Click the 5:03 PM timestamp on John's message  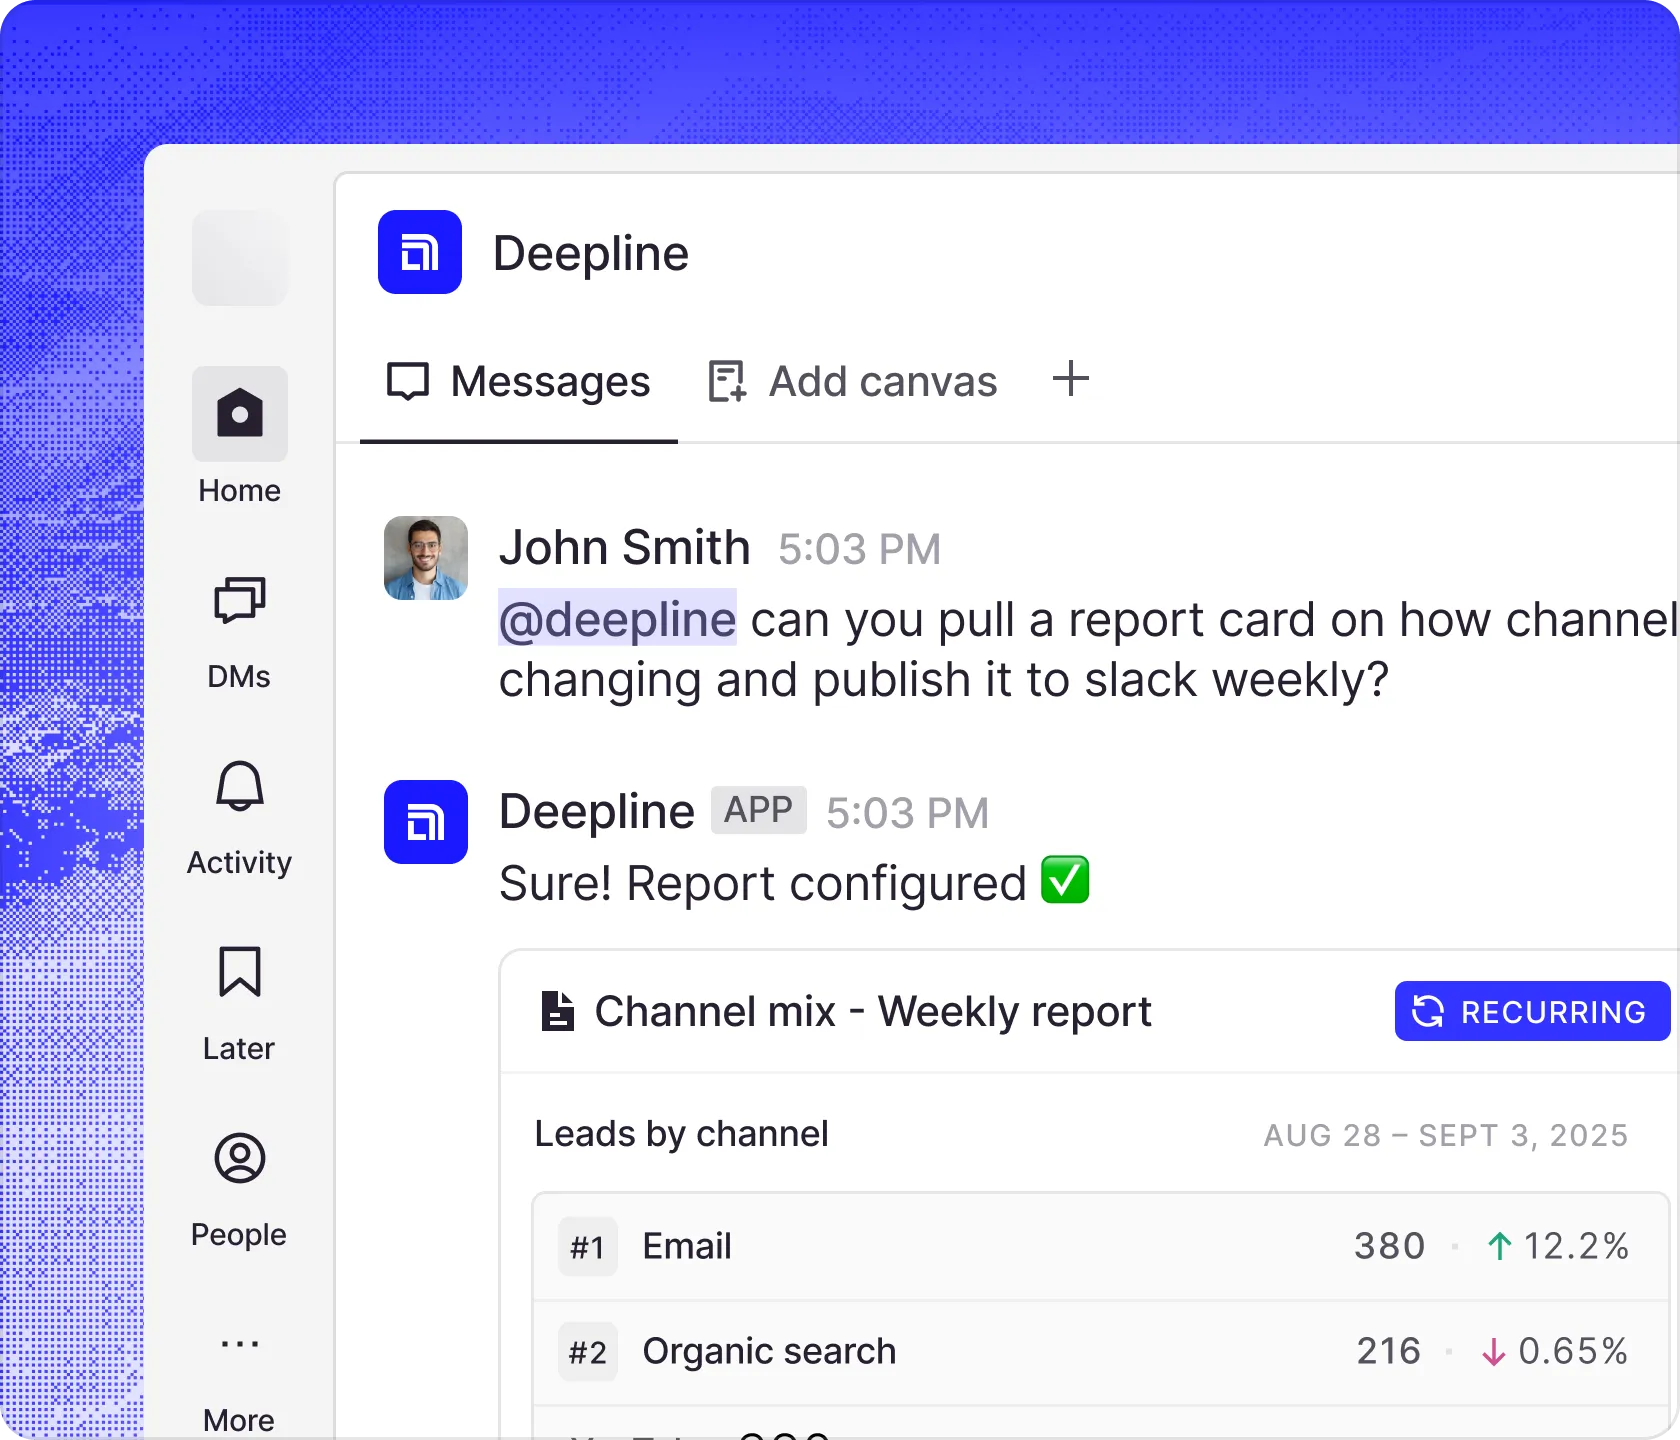click(x=858, y=548)
